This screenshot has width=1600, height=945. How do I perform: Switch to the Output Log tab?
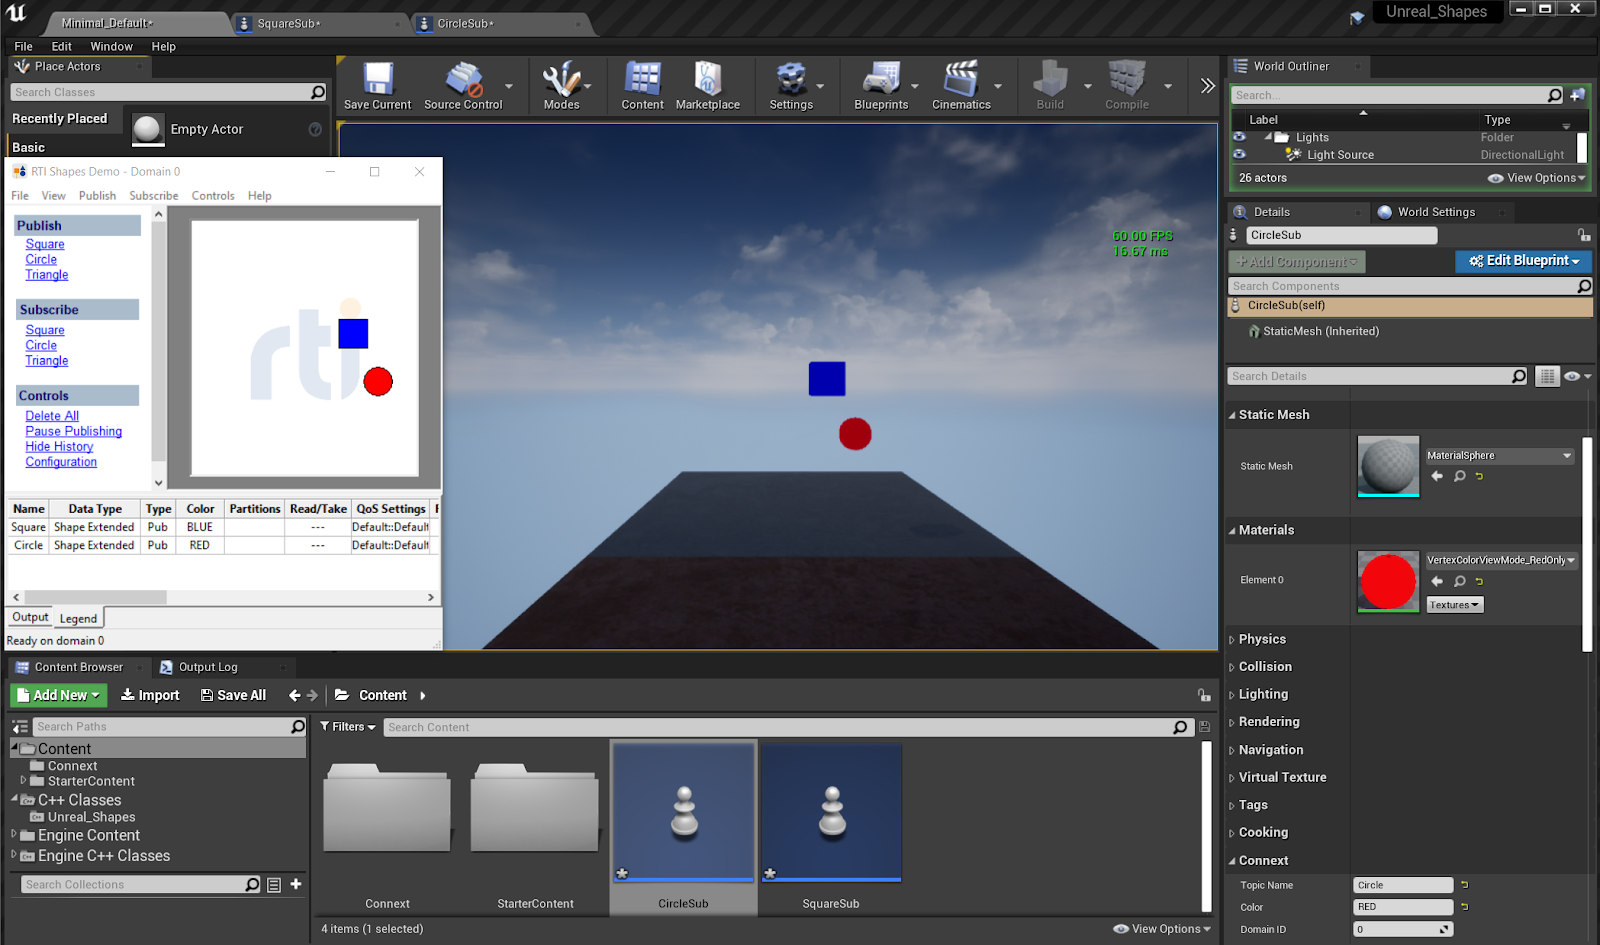coord(208,667)
